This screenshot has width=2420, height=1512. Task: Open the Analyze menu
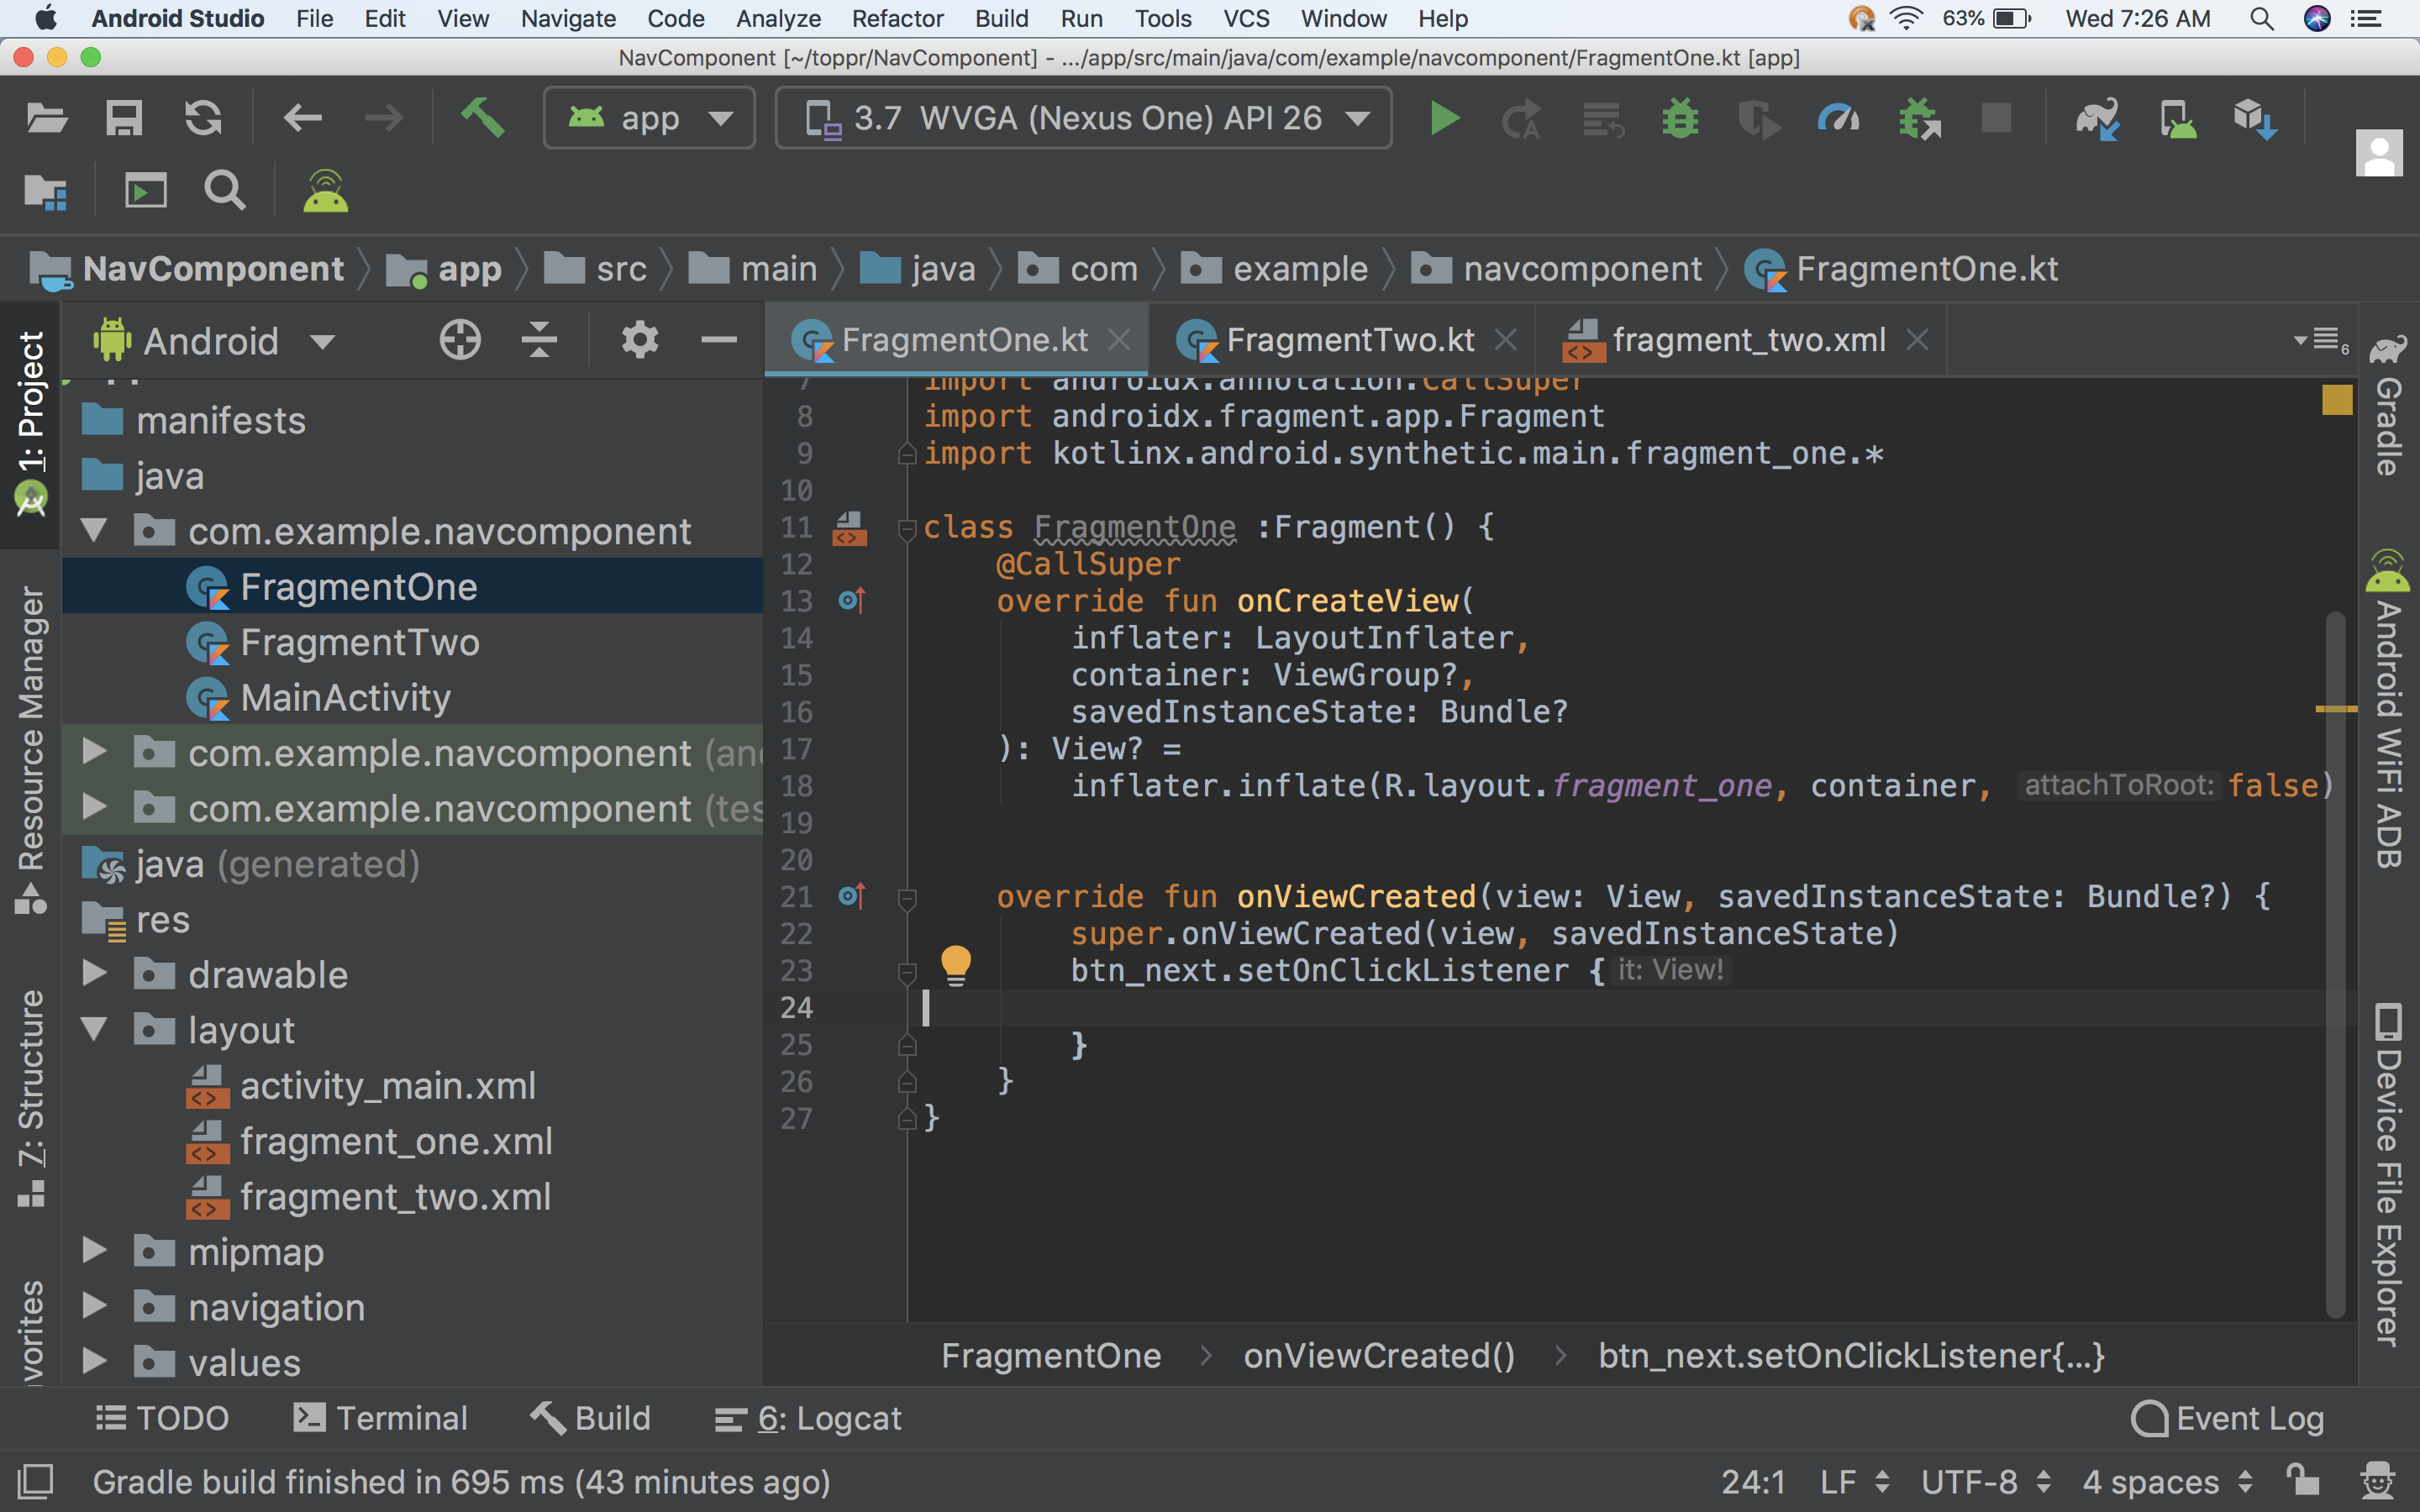[x=778, y=18]
